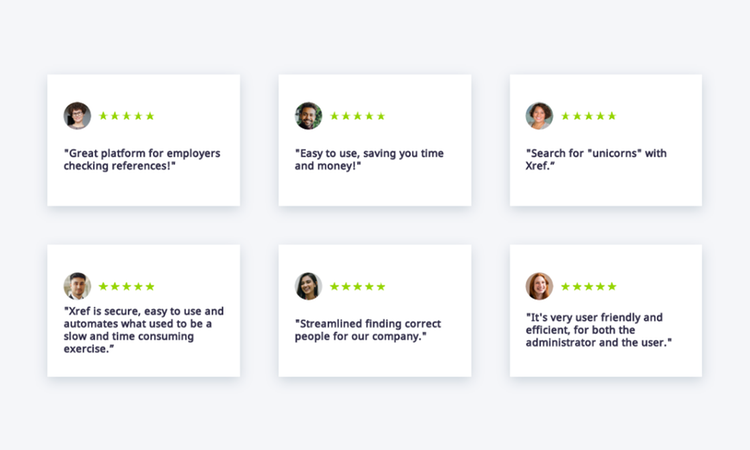Image resolution: width=750 pixels, height=450 pixels.
Task: Select the "It's very user friendly and efficient" quote
Action: click(598, 329)
